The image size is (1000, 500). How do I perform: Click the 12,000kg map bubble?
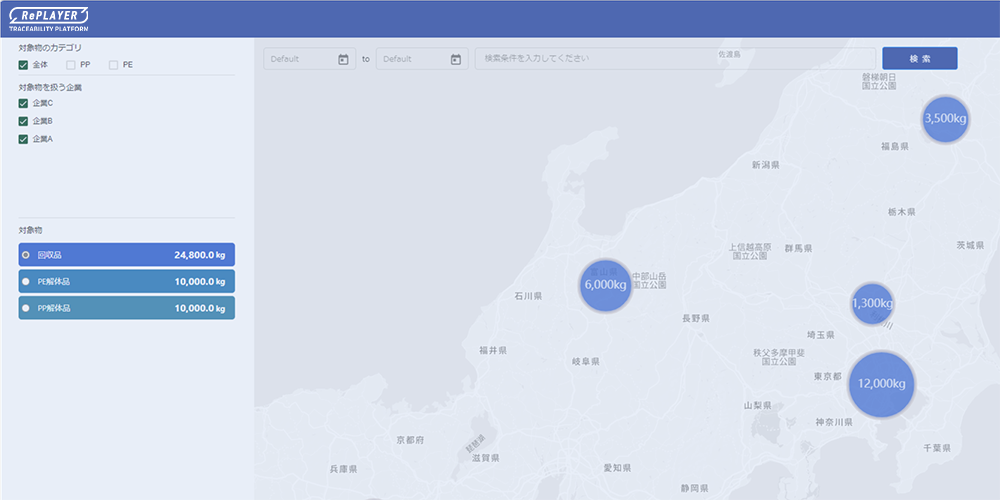[x=881, y=384]
